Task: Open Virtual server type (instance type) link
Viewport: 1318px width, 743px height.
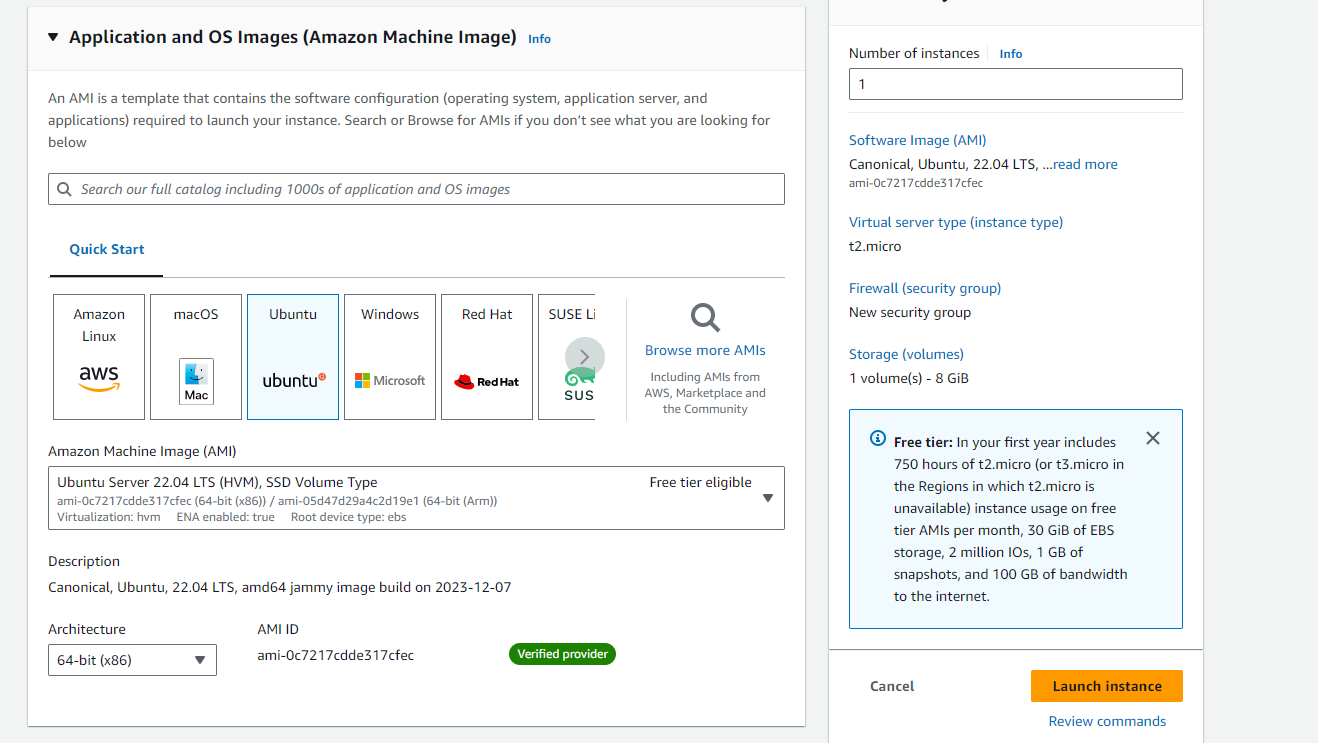Action: click(x=956, y=222)
